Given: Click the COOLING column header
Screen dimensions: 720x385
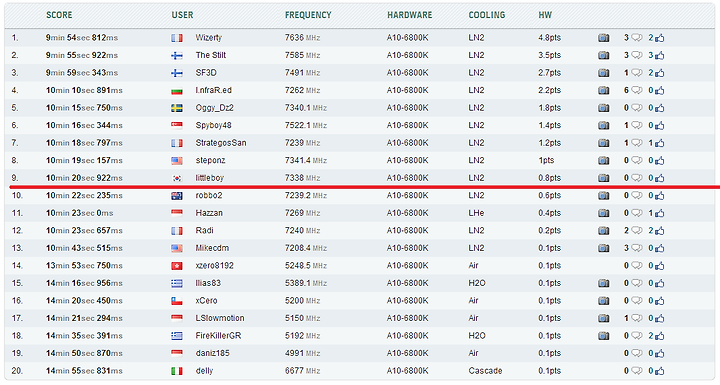Looking at the screenshot, I should pos(487,15).
